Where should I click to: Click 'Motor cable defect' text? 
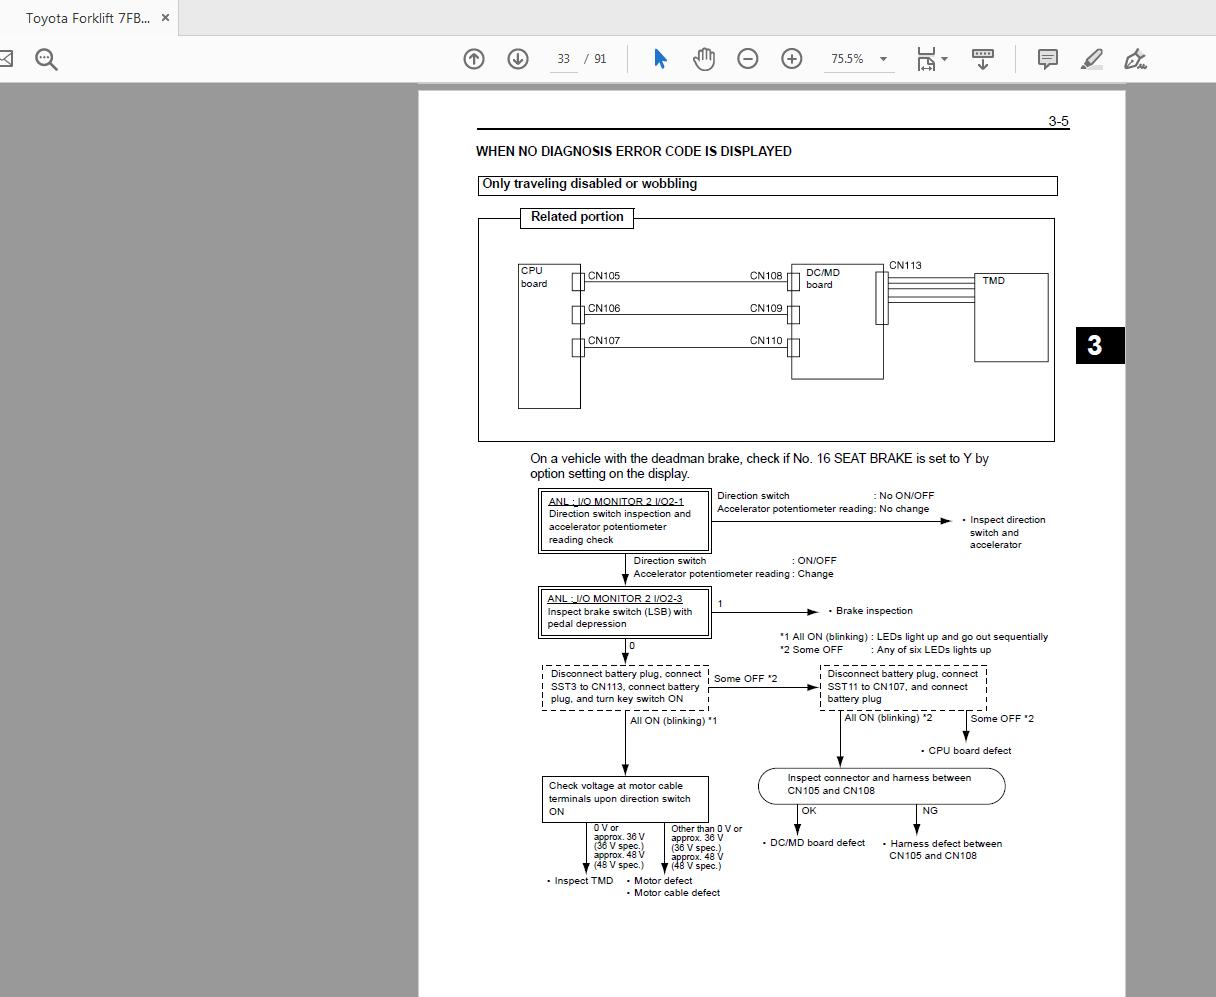(677, 892)
